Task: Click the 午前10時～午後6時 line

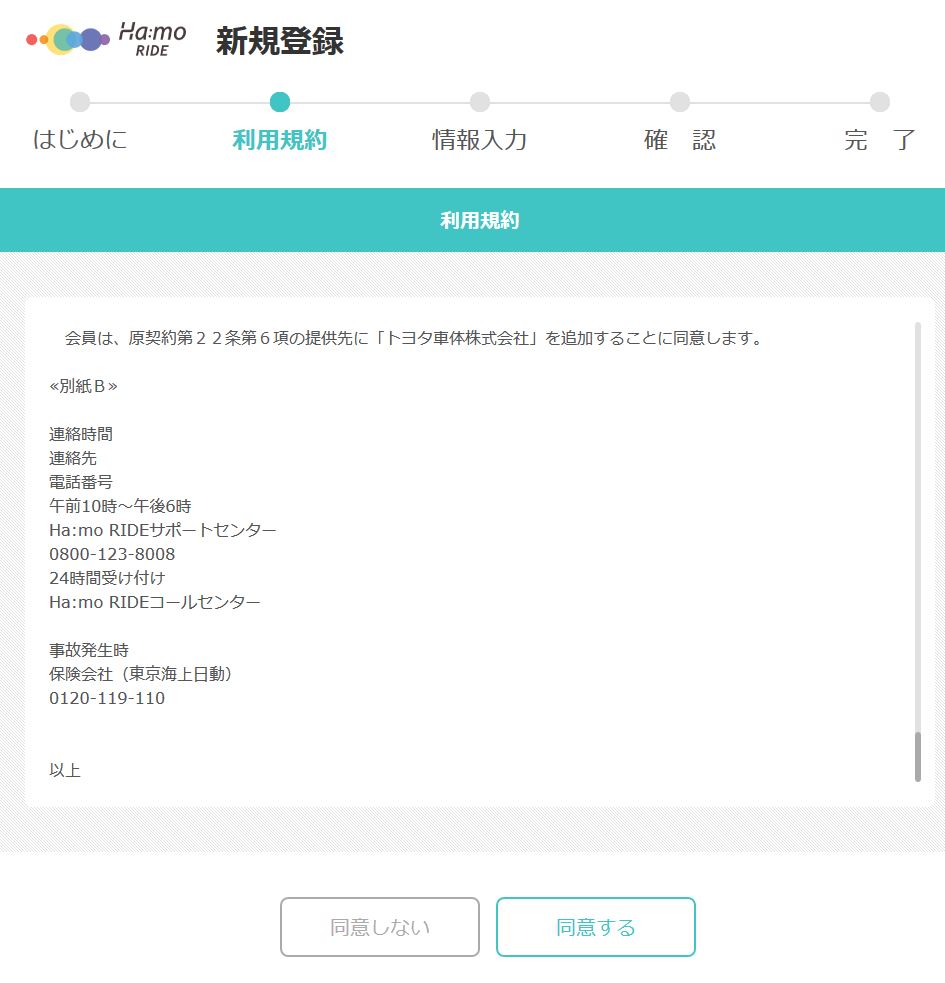Action: click(x=120, y=506)
